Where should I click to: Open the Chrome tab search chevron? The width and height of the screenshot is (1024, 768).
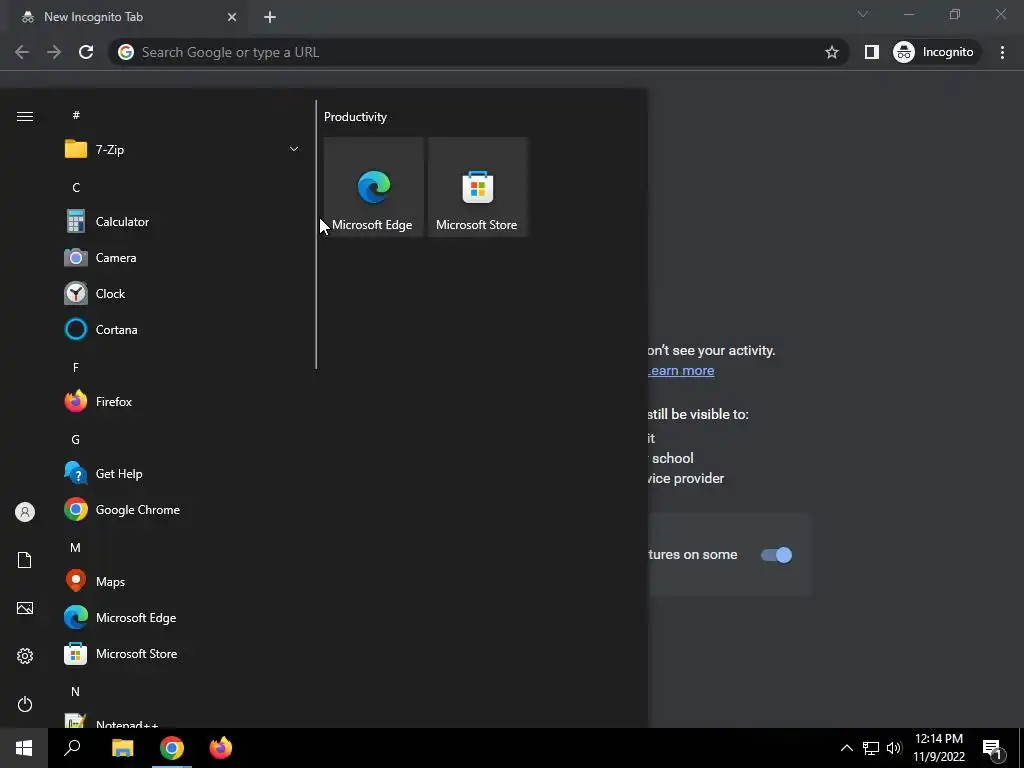point(863,14)
